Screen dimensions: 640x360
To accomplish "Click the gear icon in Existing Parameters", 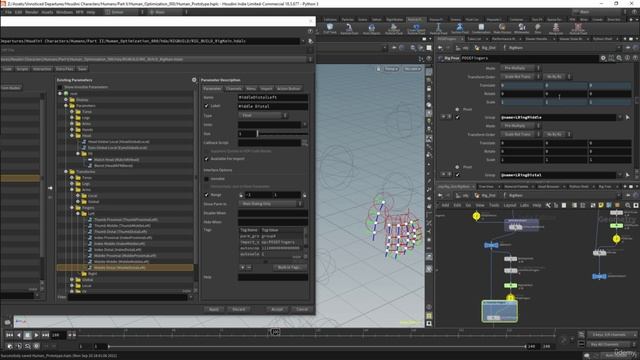I will coord(194,80).
